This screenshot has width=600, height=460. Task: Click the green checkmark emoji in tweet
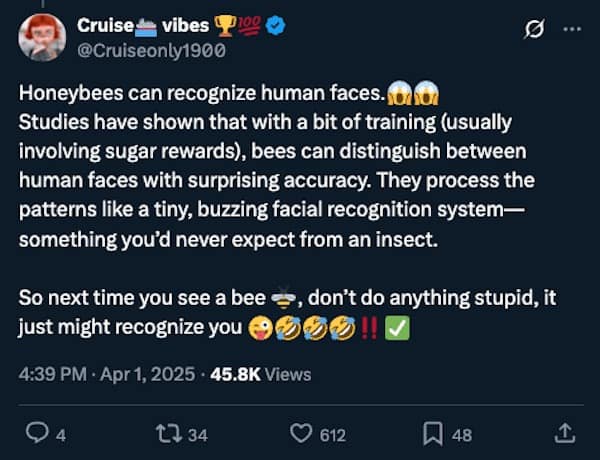(396, 327)
